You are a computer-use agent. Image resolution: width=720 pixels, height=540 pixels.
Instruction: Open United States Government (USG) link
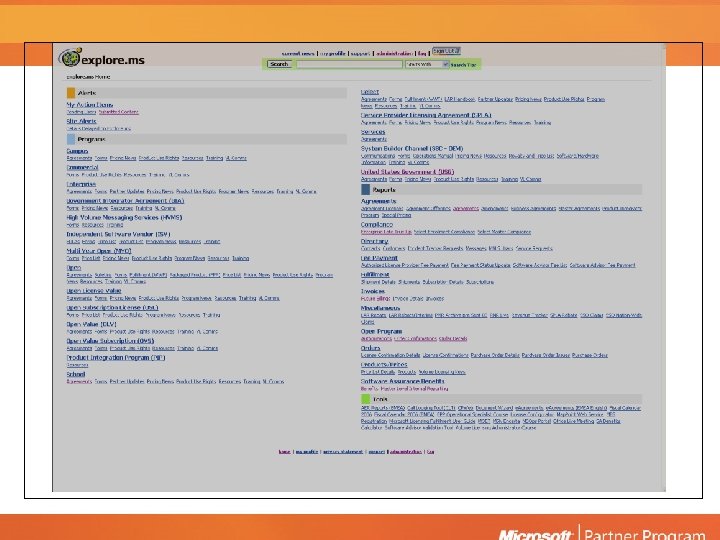(407, 172)
